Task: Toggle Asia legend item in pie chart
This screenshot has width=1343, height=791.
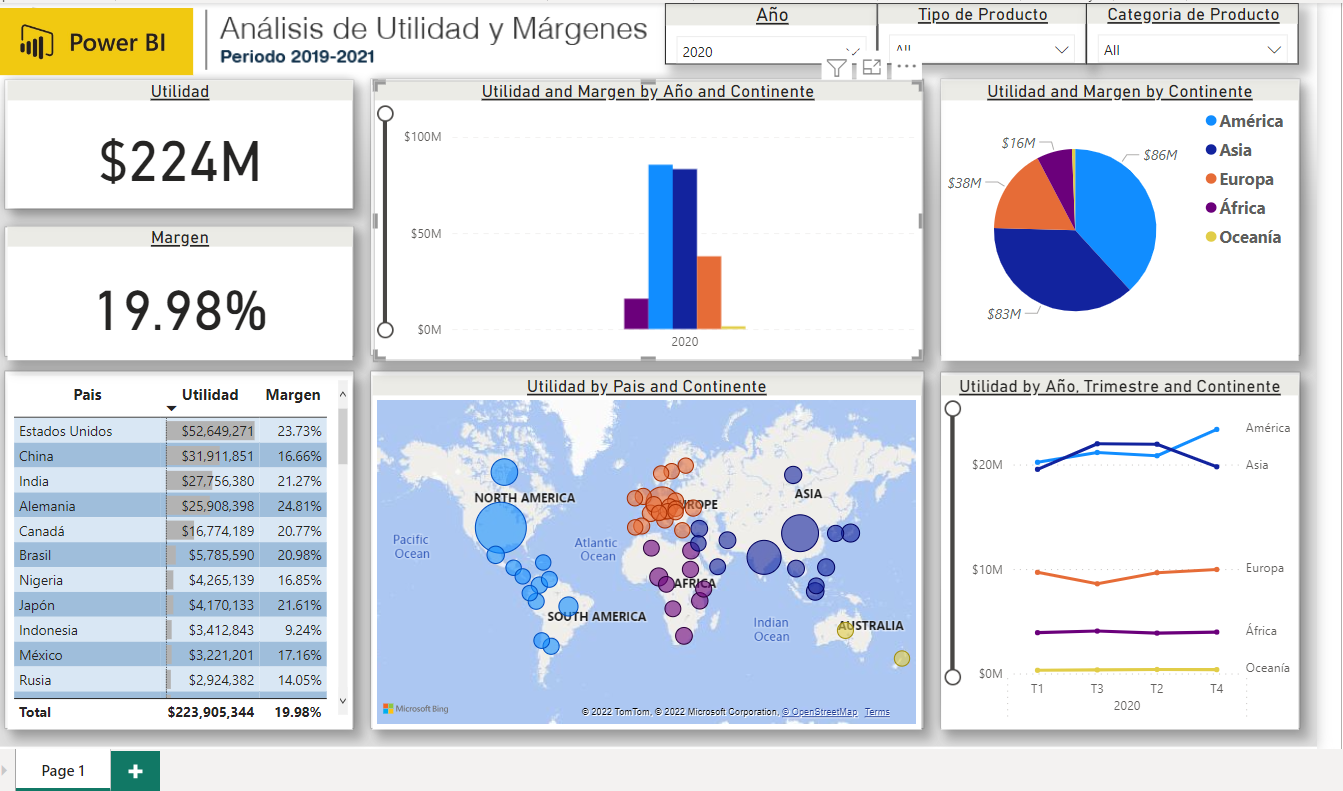Action: (1235, 150)
